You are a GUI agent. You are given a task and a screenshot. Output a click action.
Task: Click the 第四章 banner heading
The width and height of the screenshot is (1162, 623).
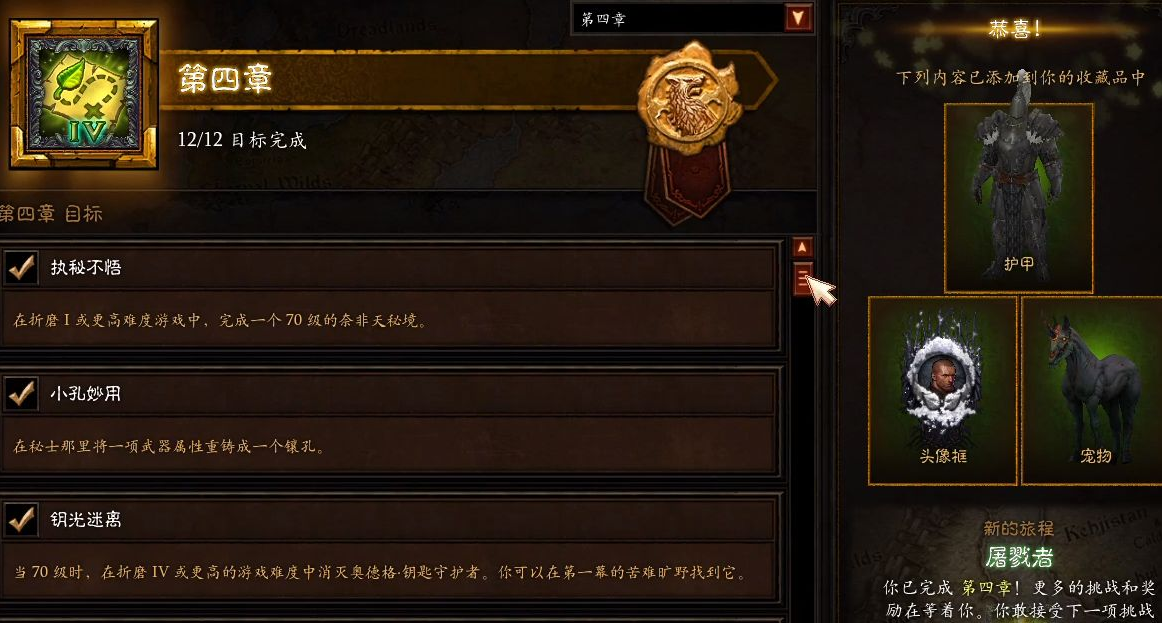[x=225, y=79]
